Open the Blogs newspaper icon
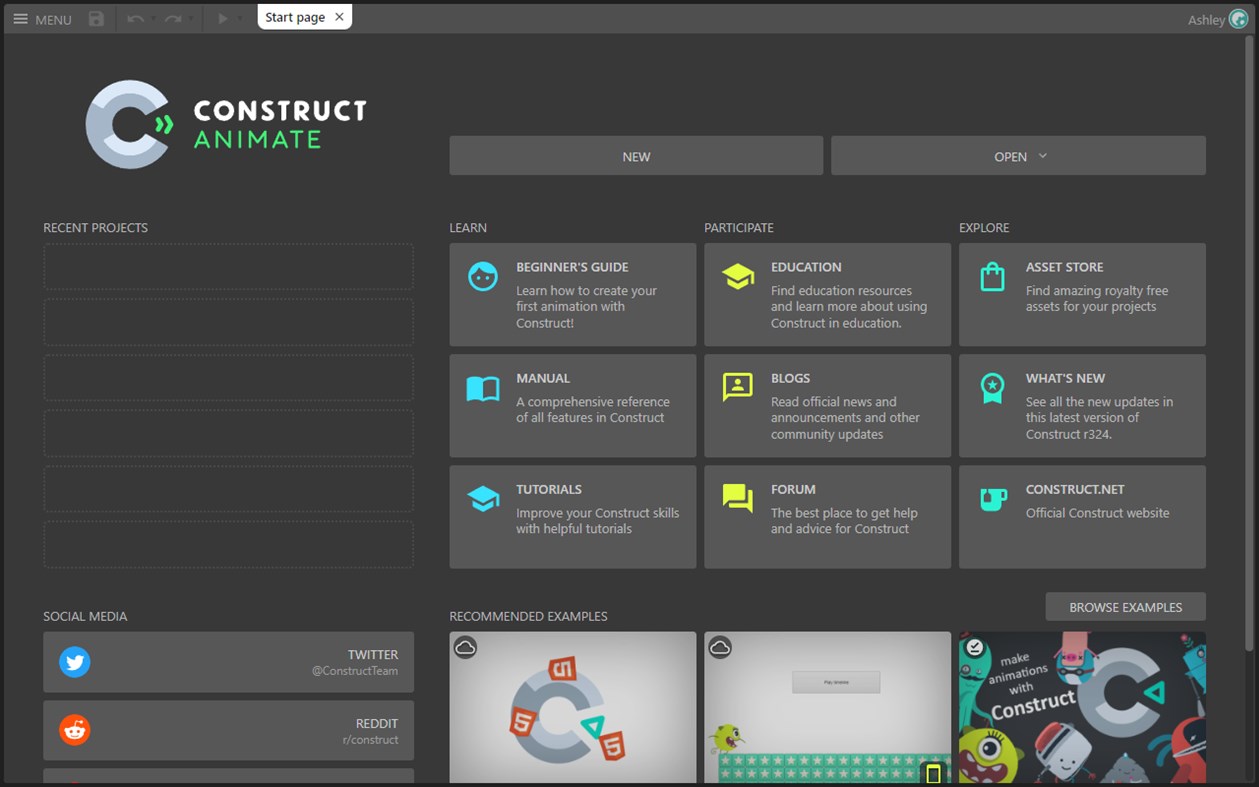 click(737, 387)
